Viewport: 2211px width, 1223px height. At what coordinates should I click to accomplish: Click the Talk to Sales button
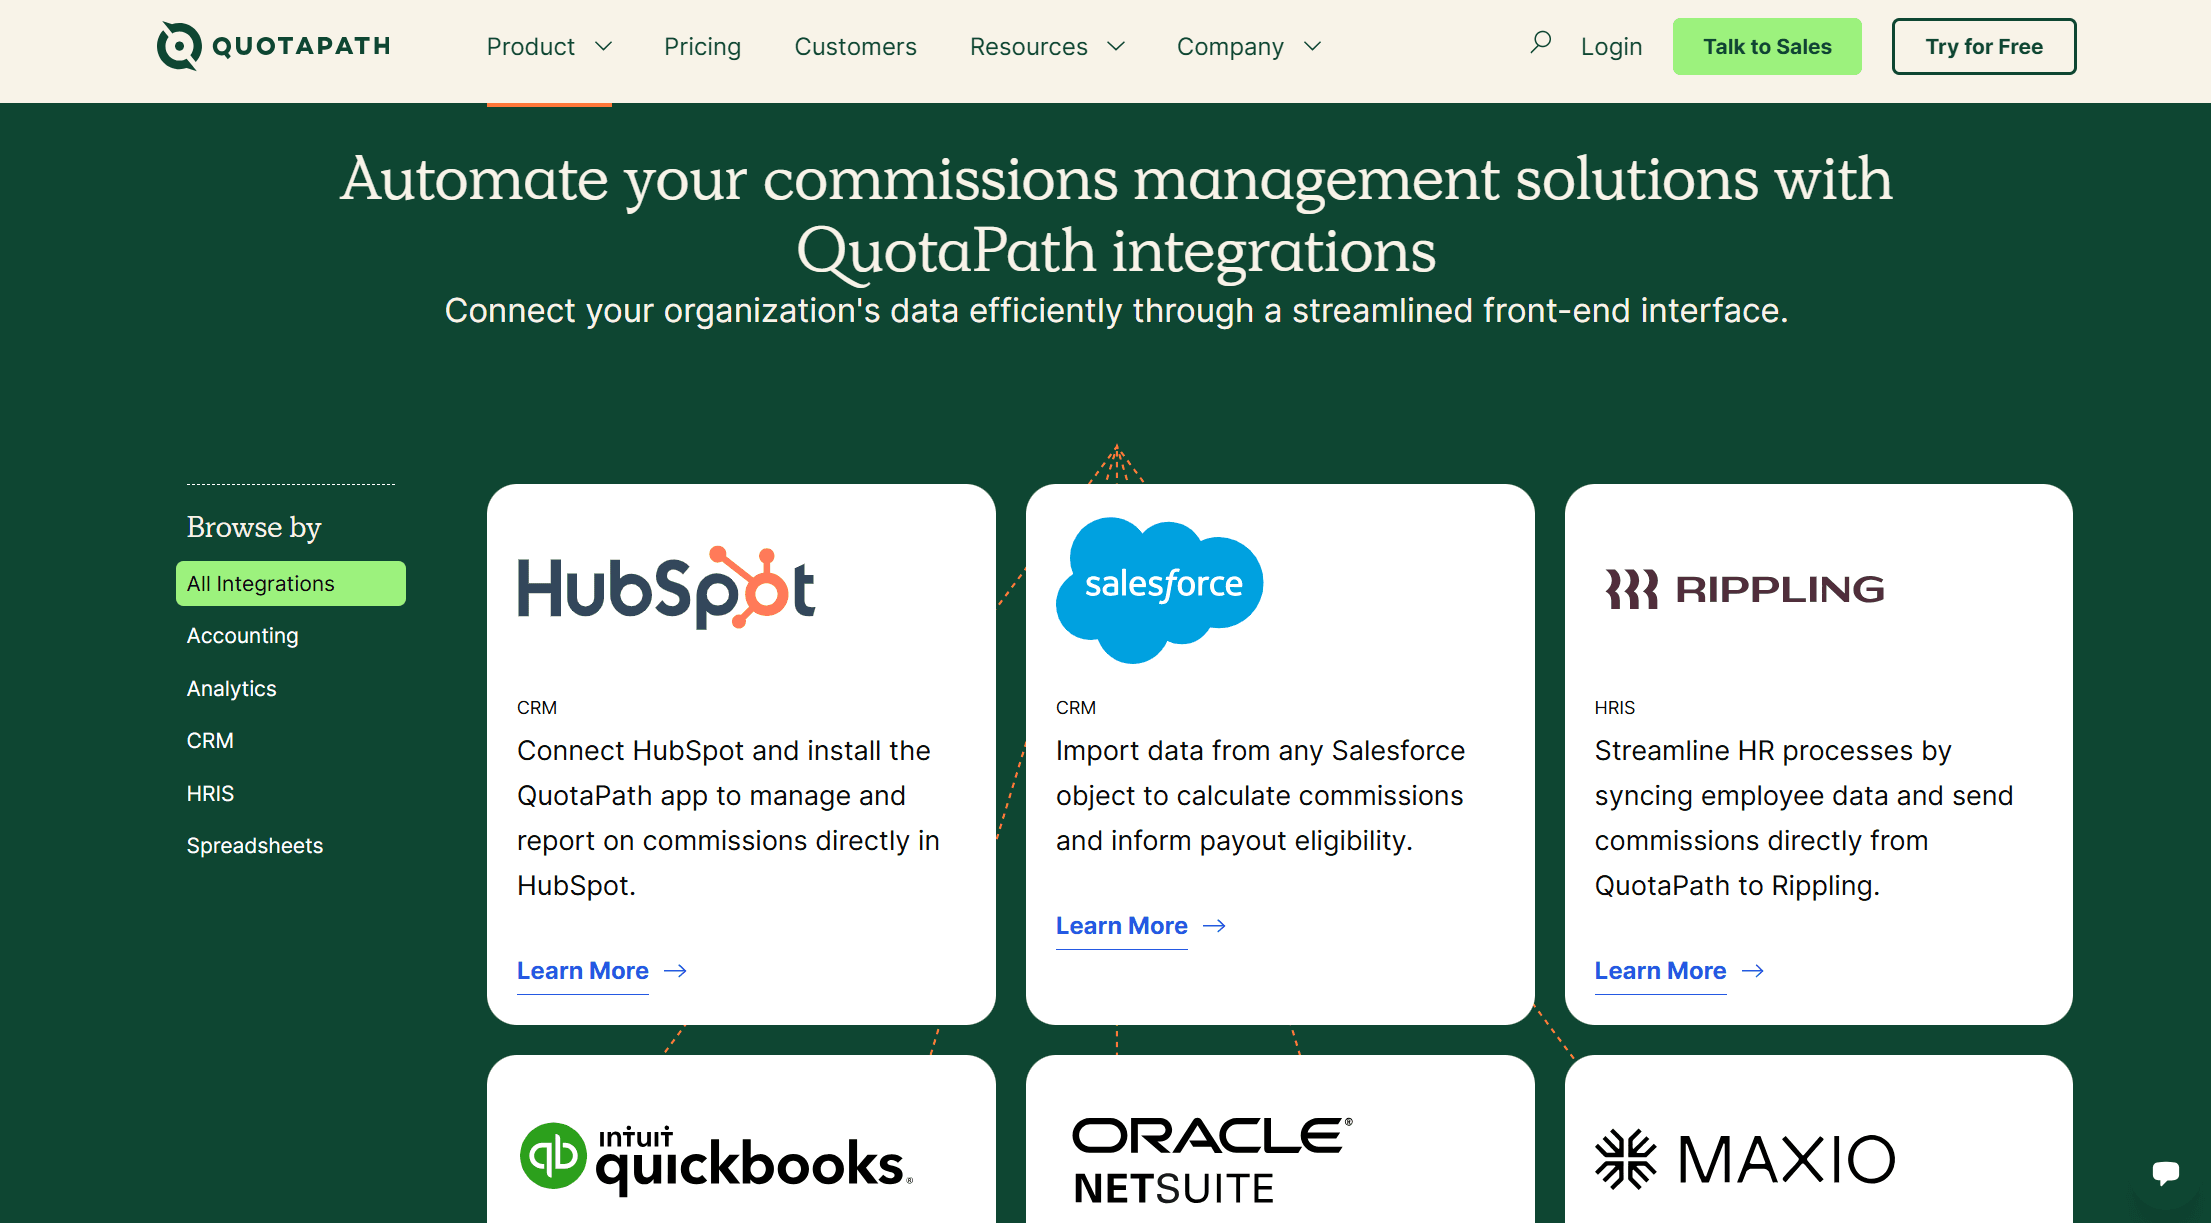(1767, 46)
